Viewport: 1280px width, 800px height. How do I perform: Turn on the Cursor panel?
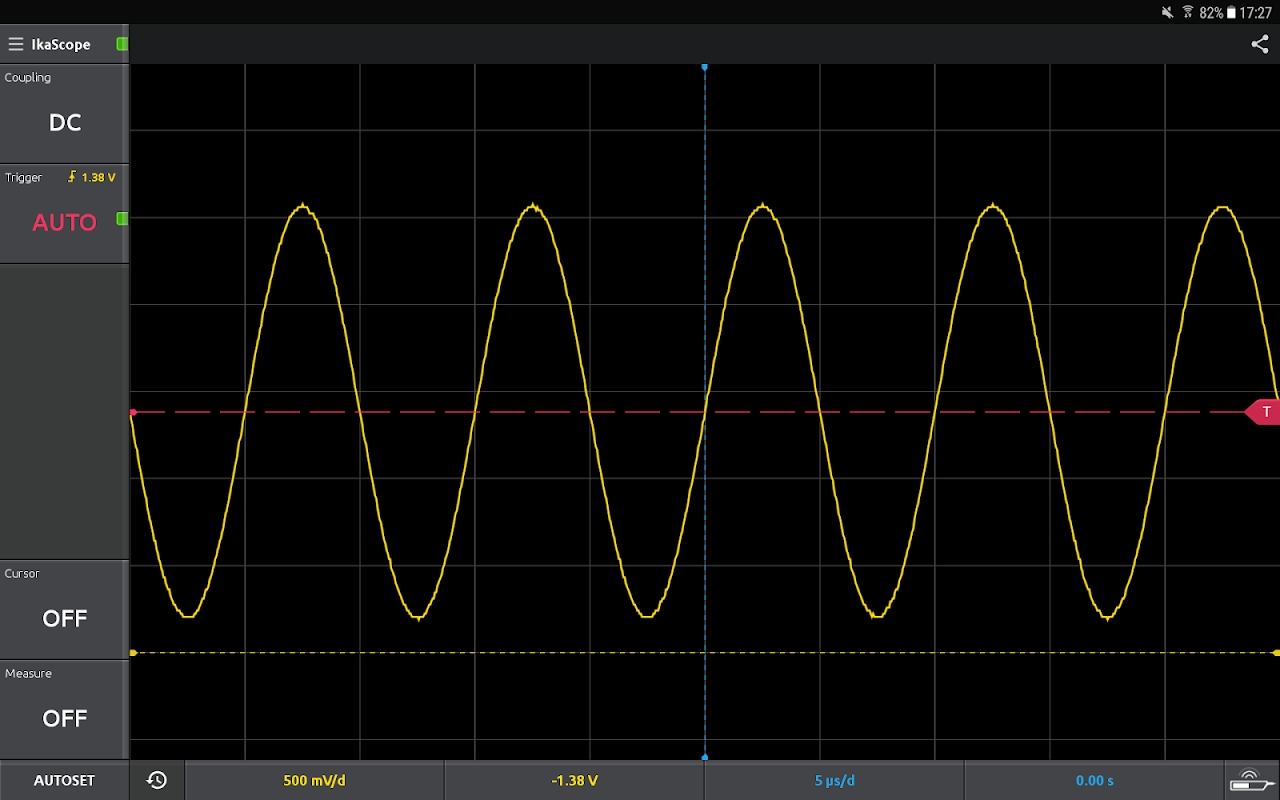(x=65, y=609)
